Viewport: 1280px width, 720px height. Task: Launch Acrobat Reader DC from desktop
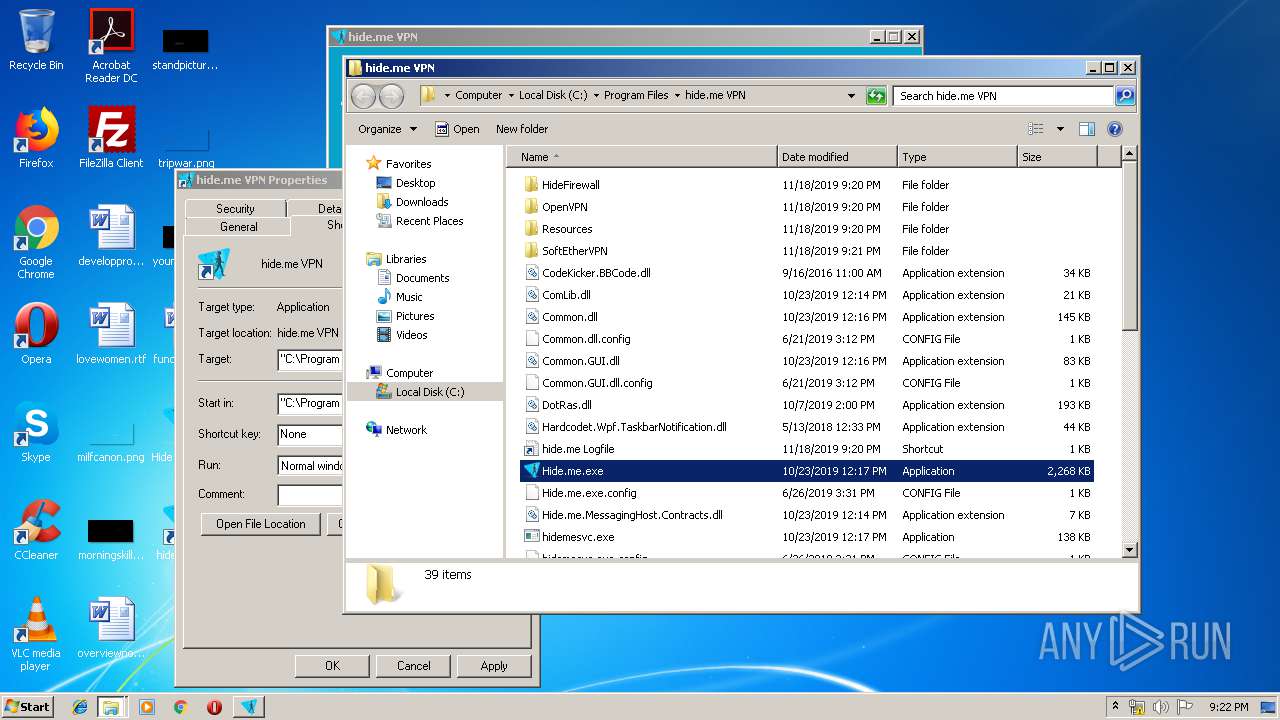click(111, 46)
